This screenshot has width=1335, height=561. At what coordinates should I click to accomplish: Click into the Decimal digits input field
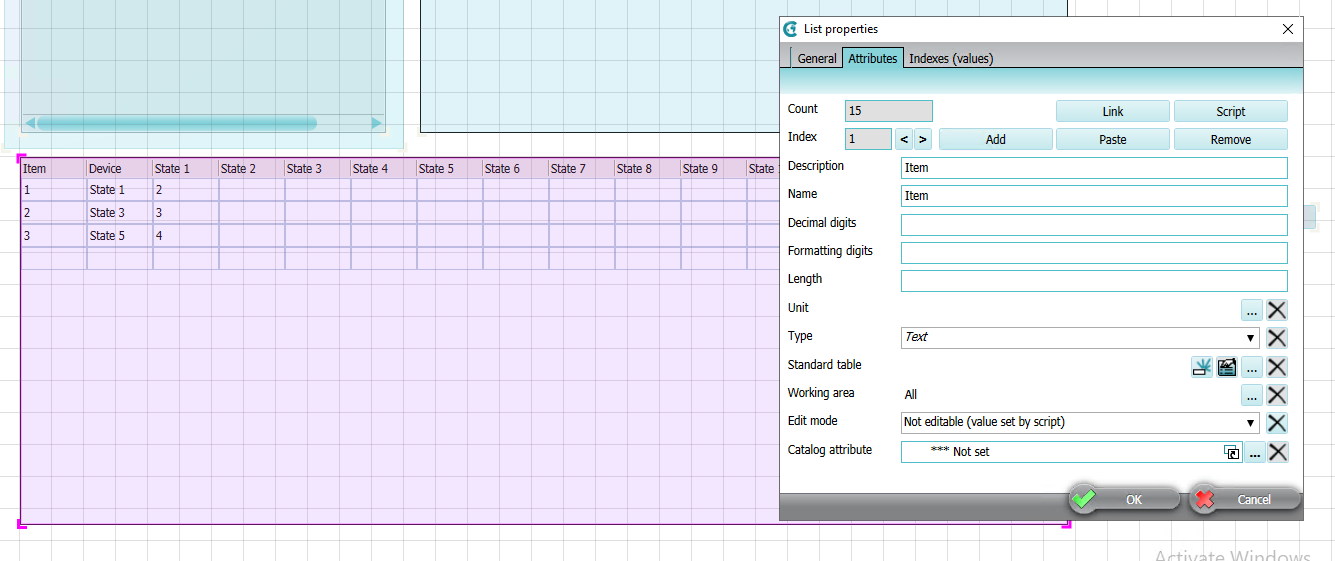pyautogui.click(x=1093, y=225)
